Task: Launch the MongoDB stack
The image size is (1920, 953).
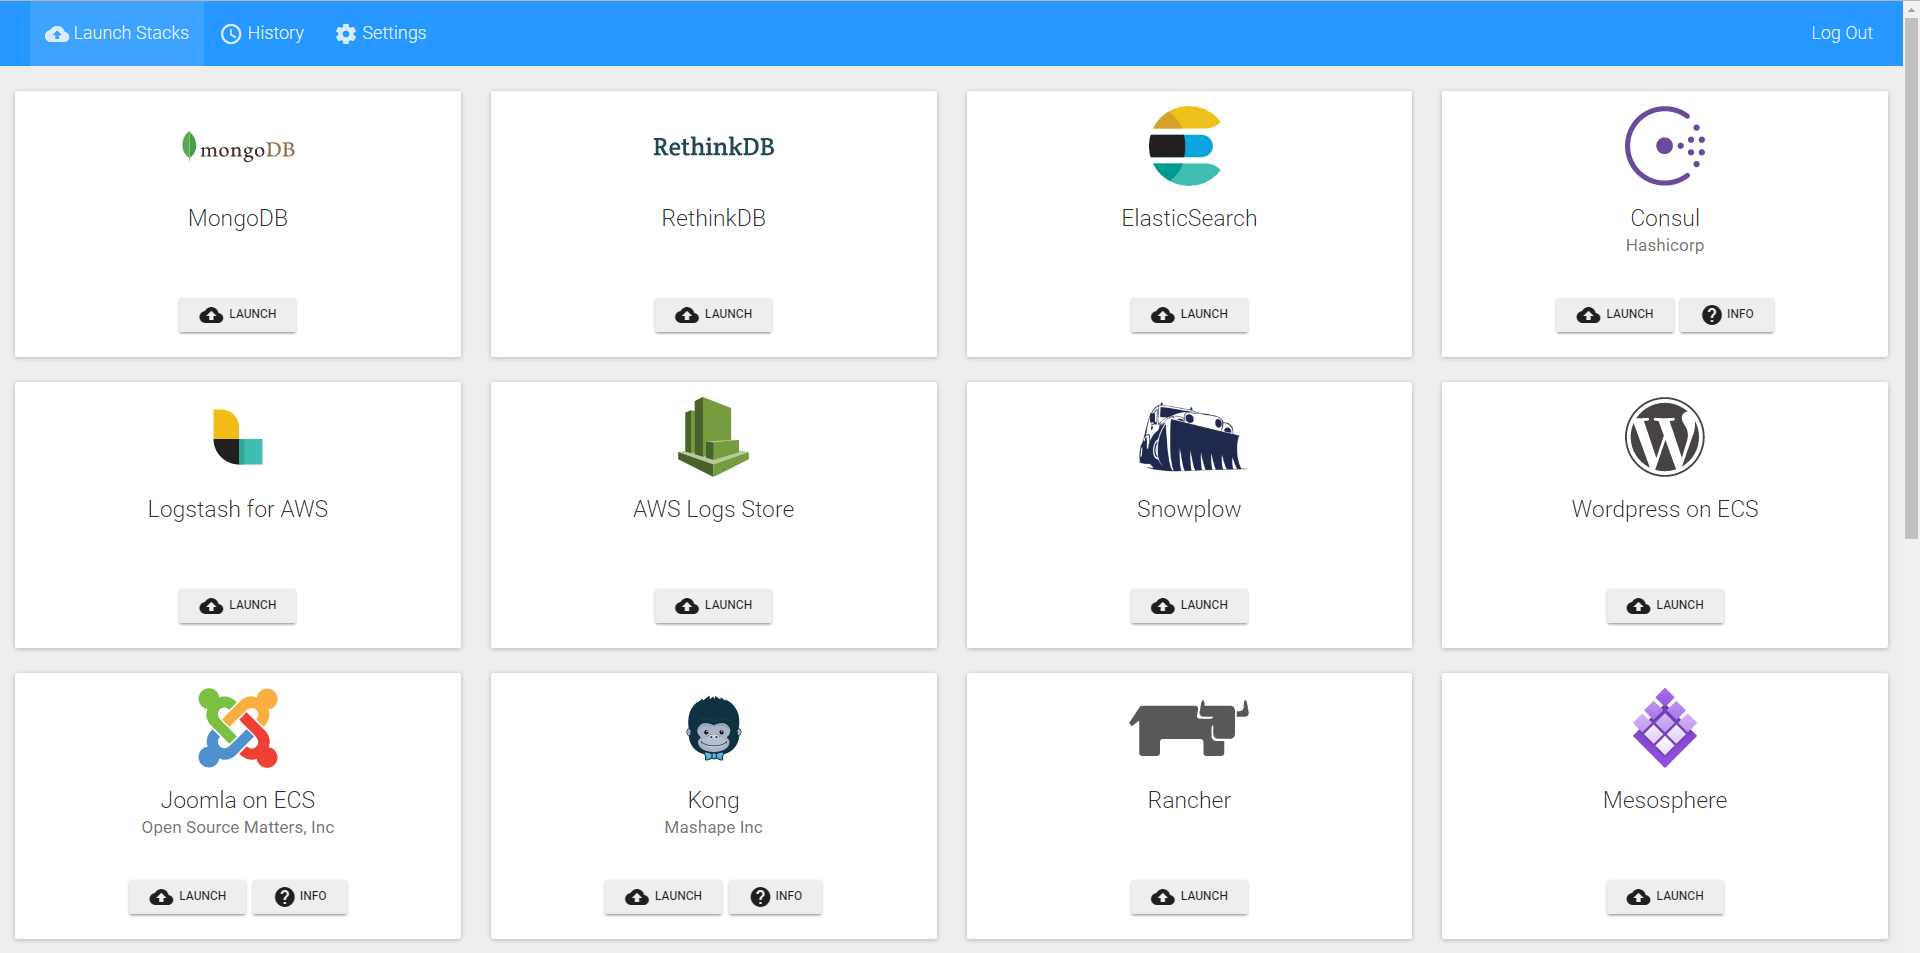Action: [238, 314]
